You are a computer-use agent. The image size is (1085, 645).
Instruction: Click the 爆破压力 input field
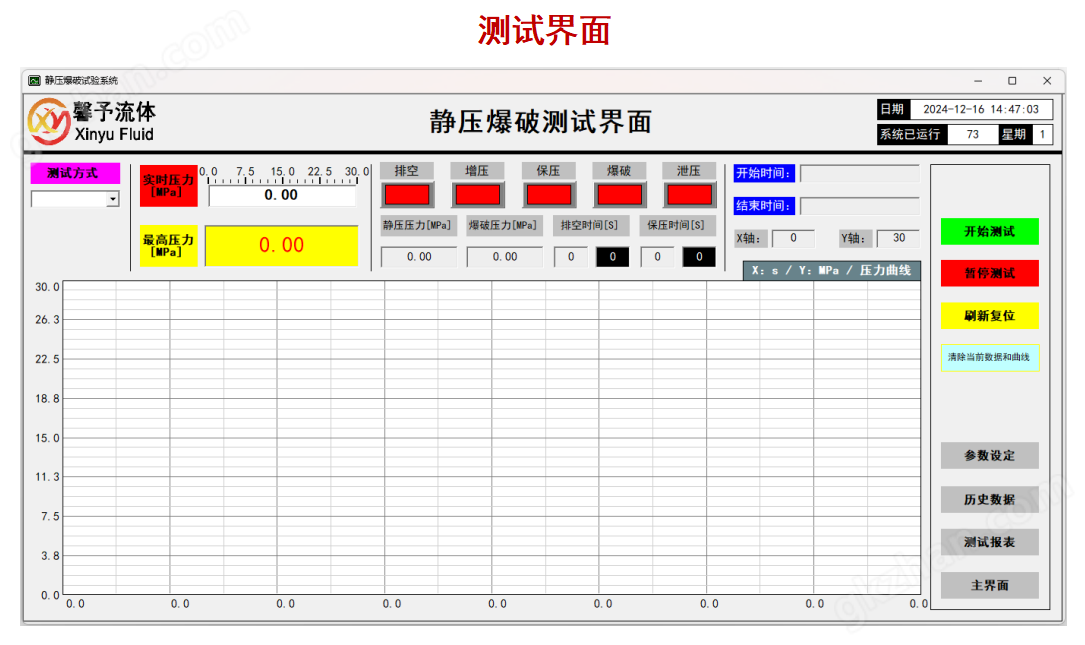(504, 257)
